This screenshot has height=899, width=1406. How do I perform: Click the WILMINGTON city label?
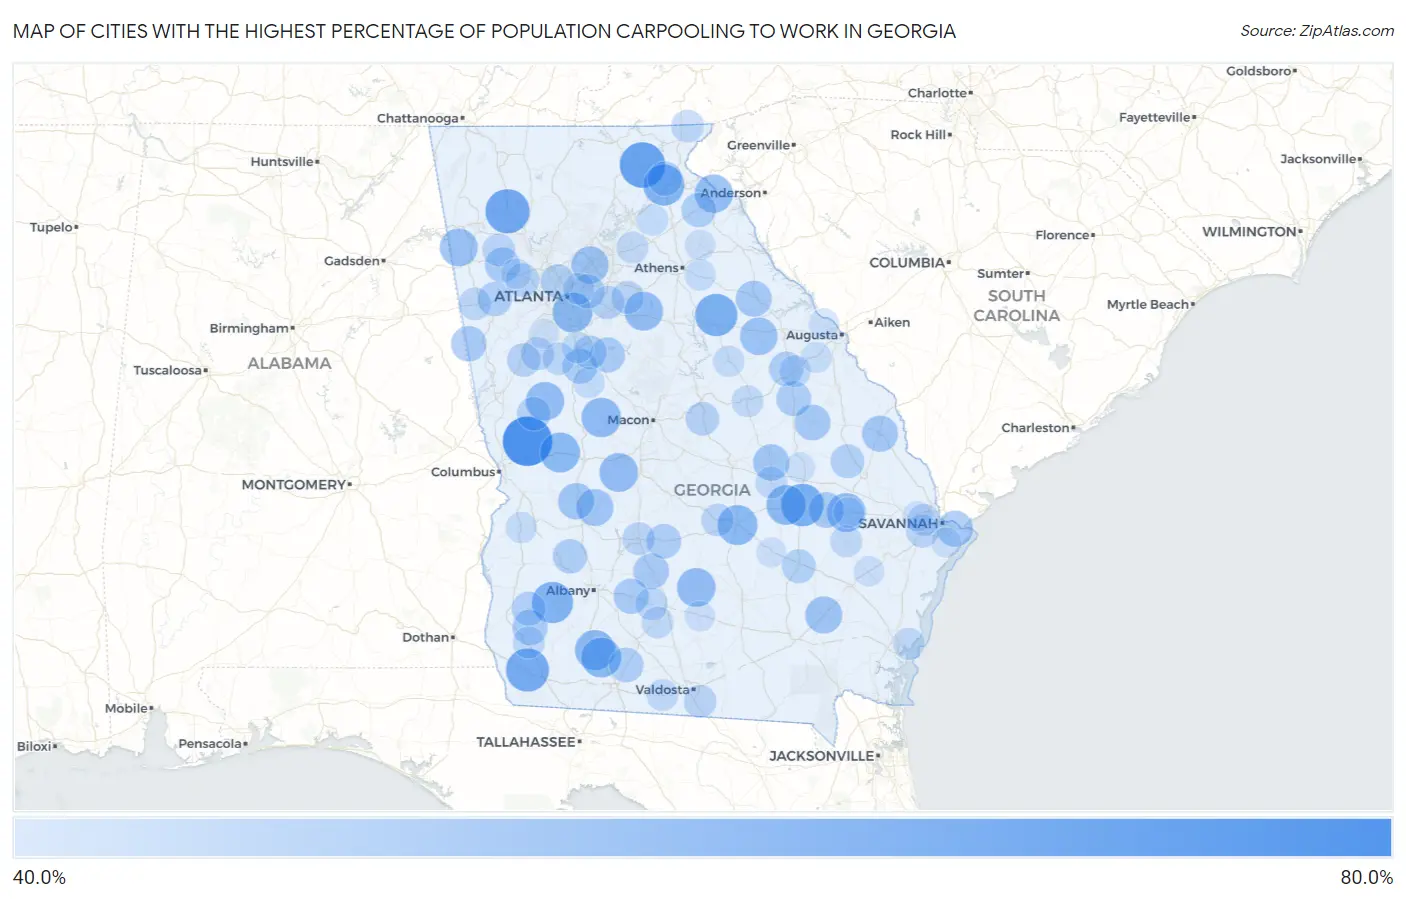(x=1249, y=231)
